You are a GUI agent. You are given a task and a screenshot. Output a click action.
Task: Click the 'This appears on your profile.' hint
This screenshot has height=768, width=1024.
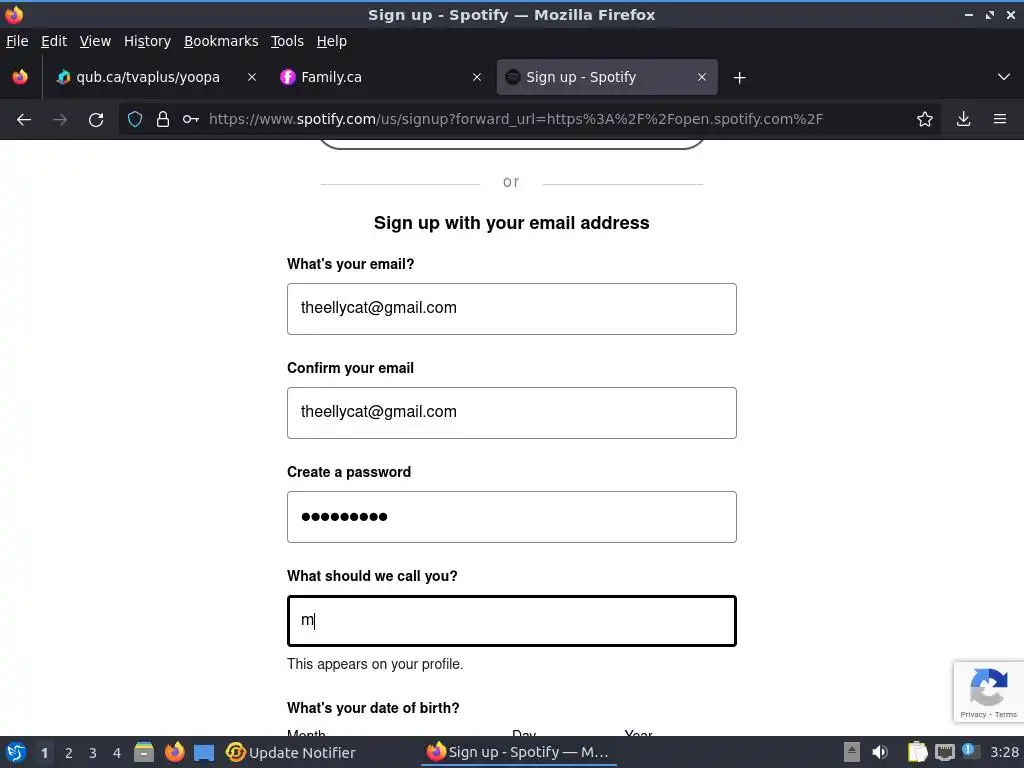(x=375, y=664)
